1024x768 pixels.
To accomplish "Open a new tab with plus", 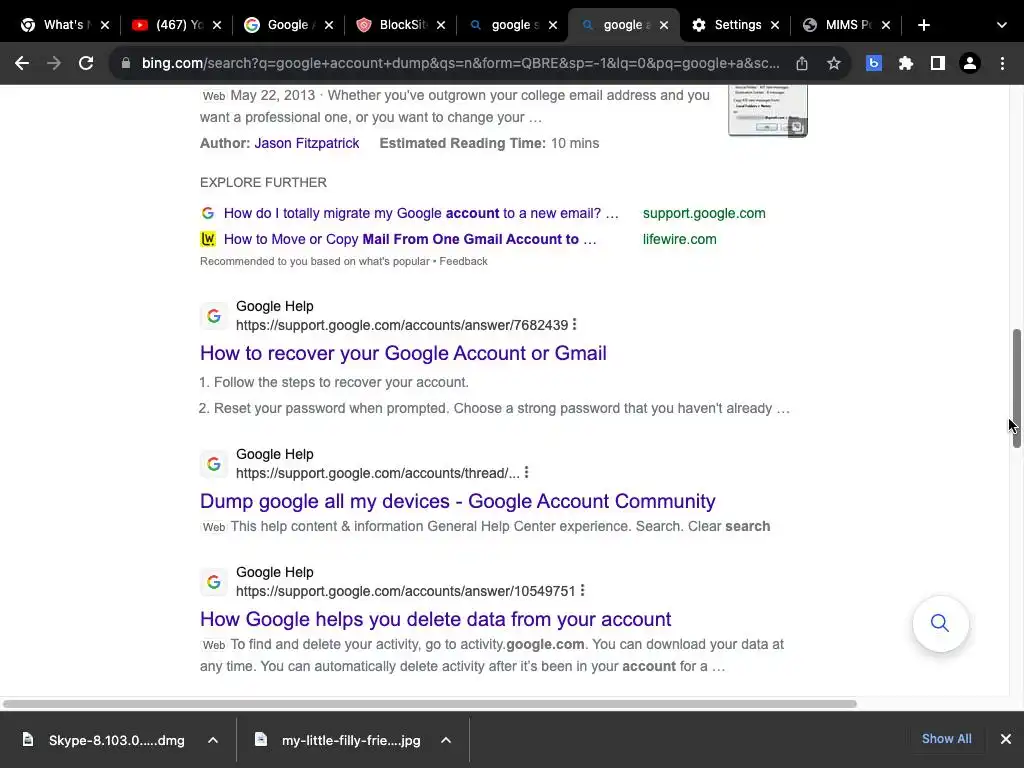I will click(x=923, y=25).
